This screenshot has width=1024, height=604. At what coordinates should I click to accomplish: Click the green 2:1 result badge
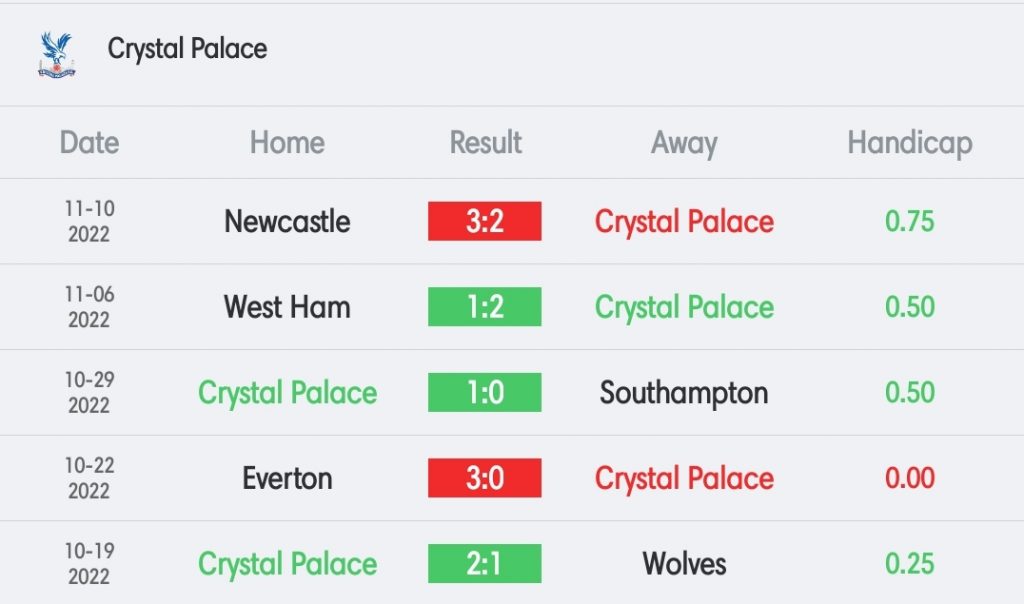point(485,564)
